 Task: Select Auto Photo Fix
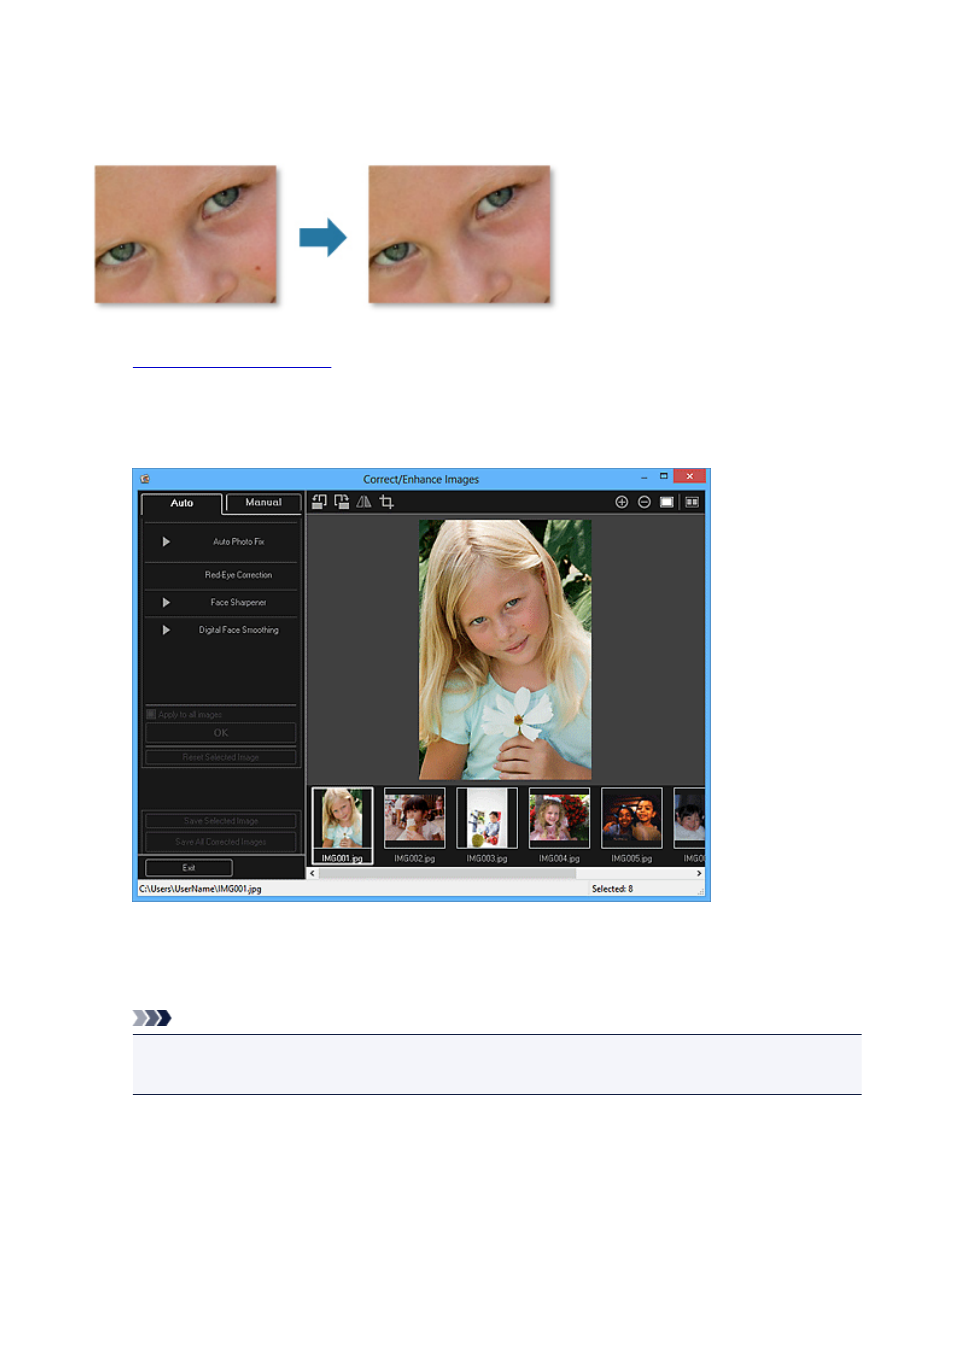(238, 542)
